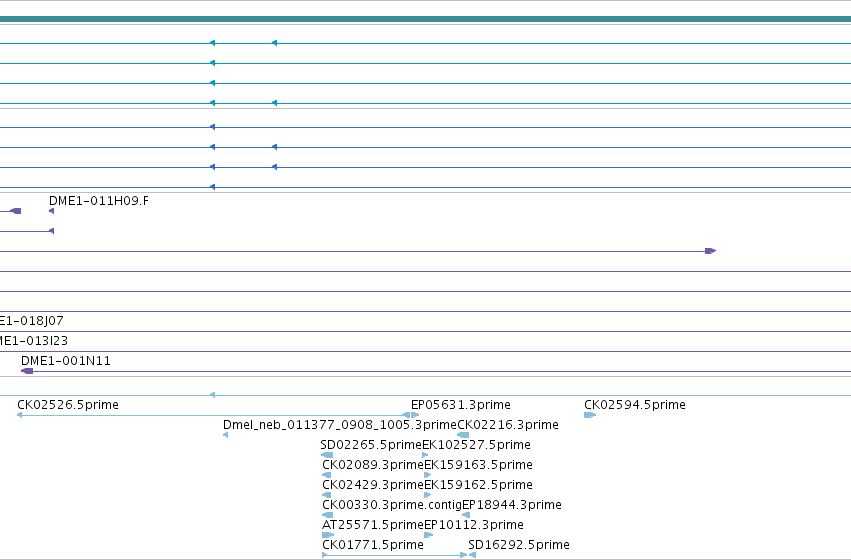Click the CK02526.5prime EST label
Viewport: 851px width, 560px height.
click(x=68, y=405)
